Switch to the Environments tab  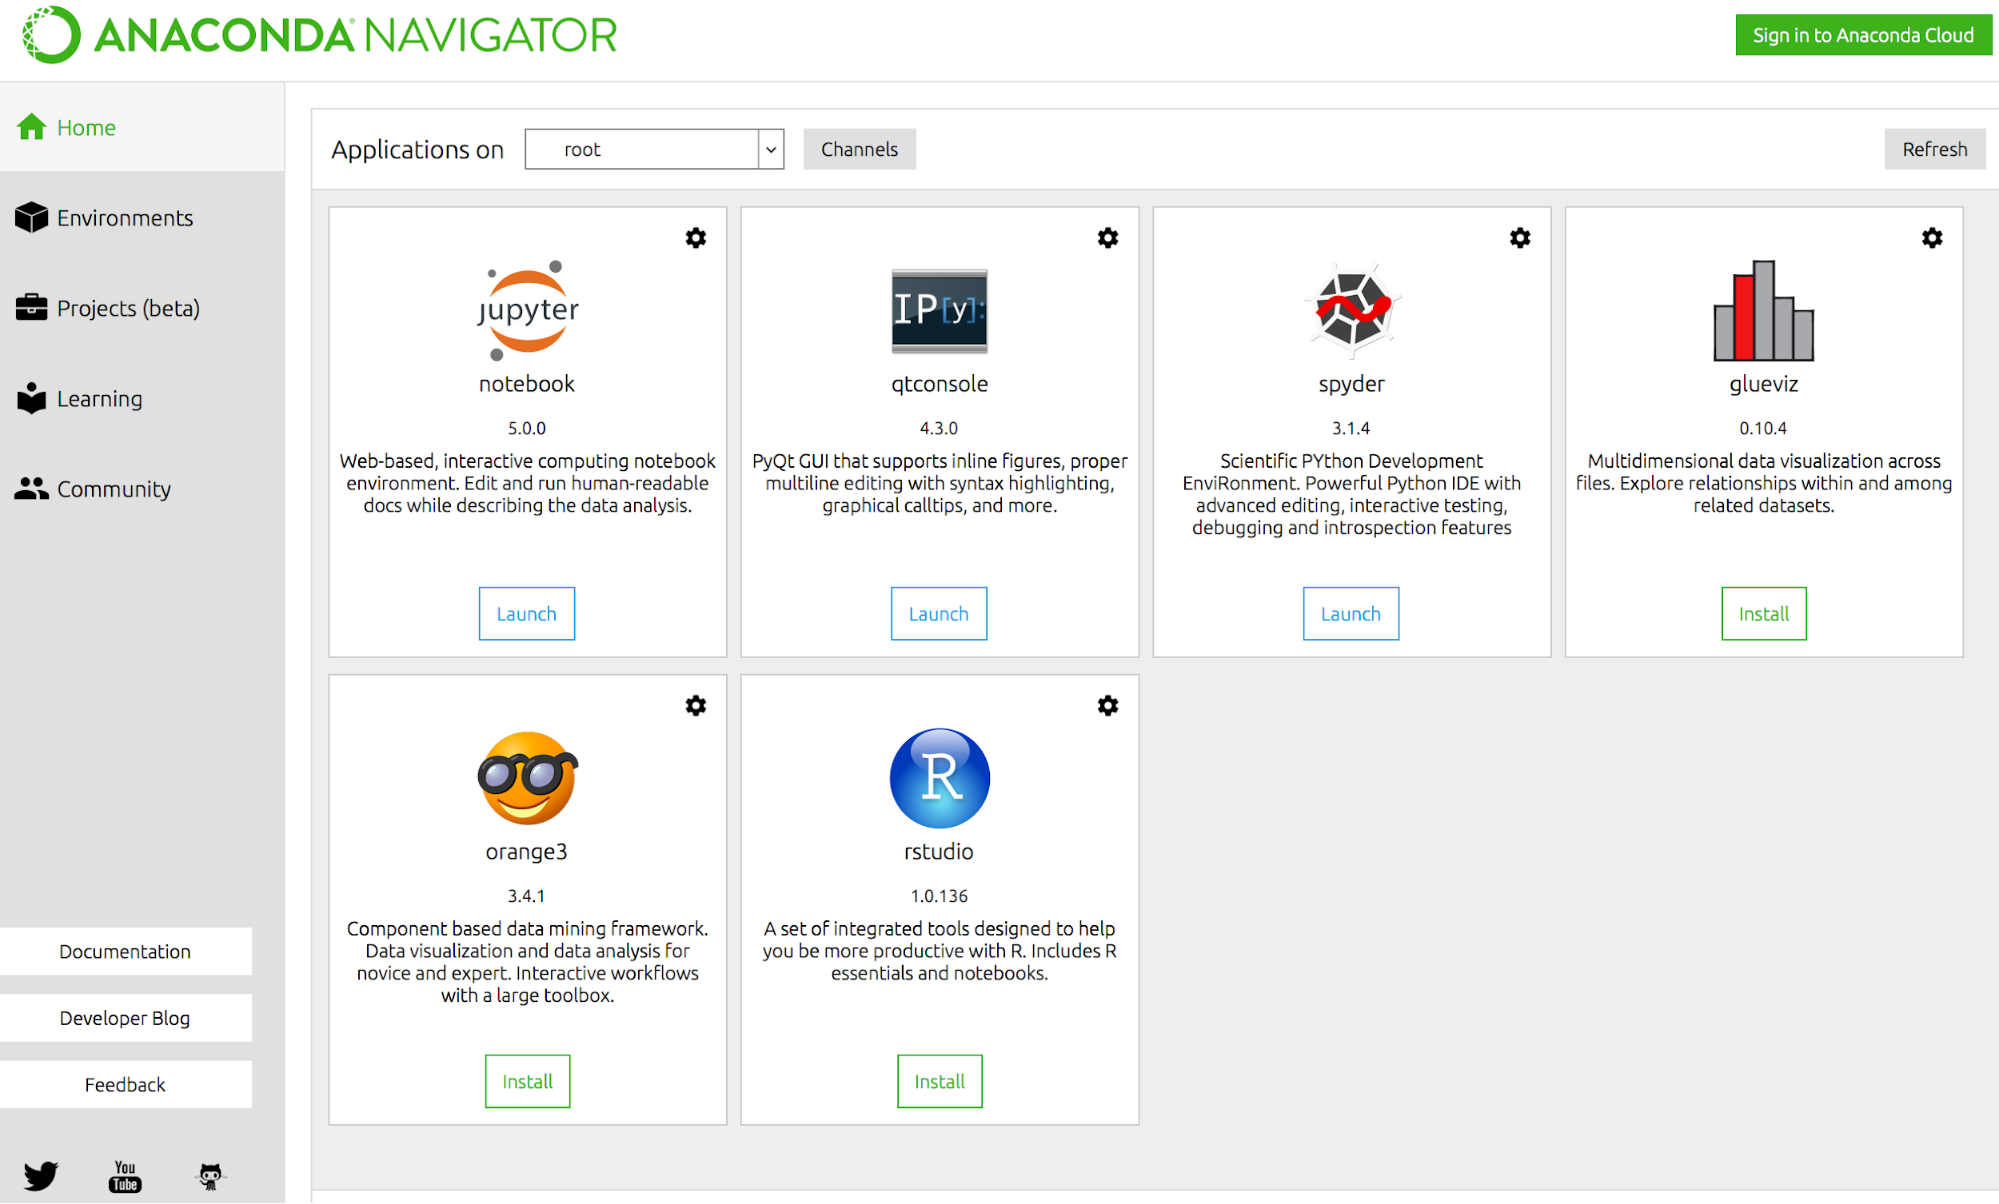(x=124, y=218)
